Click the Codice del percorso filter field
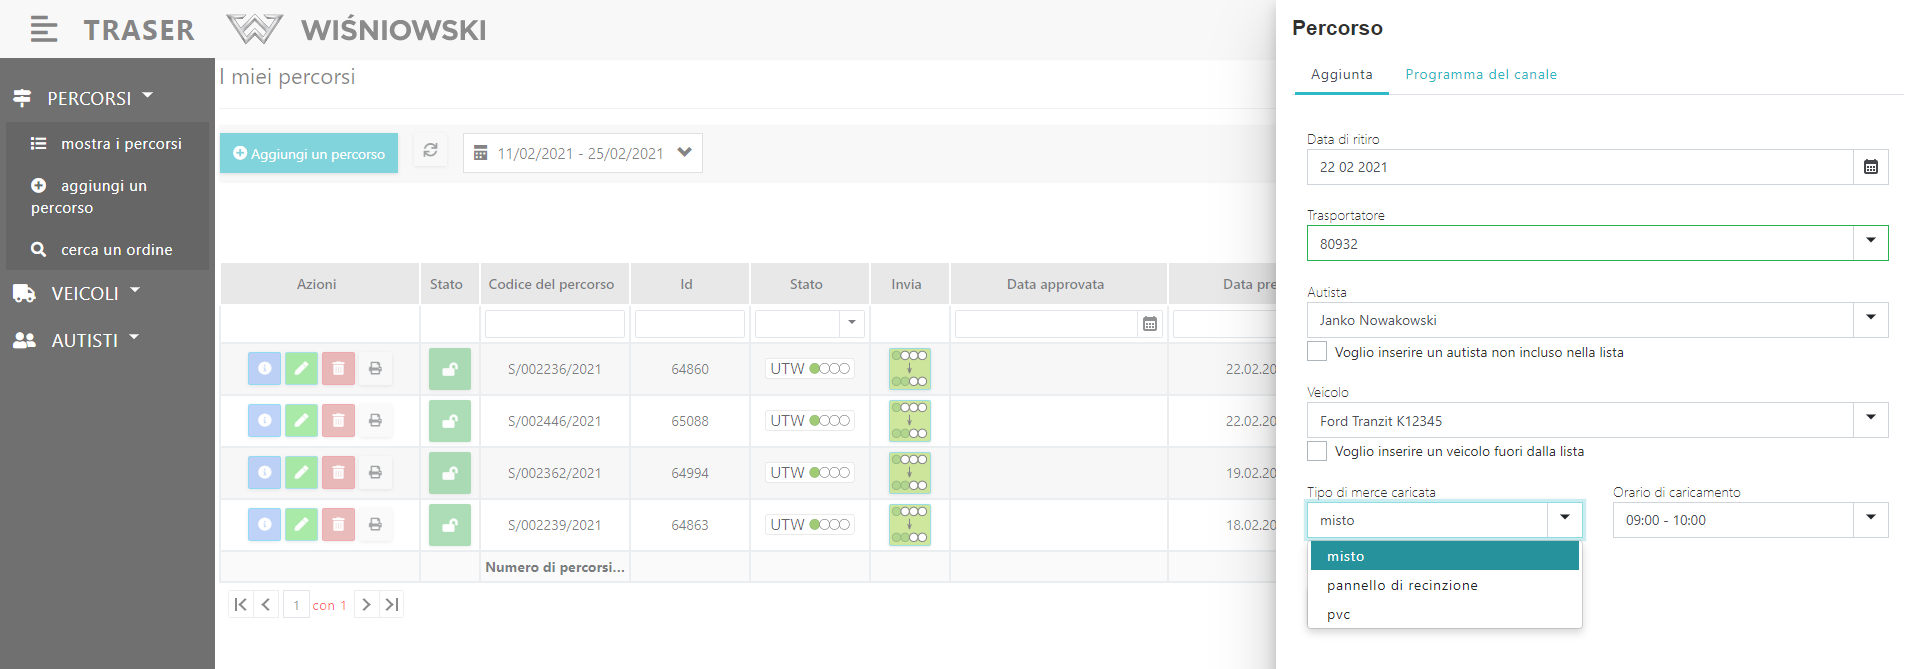 554,324
